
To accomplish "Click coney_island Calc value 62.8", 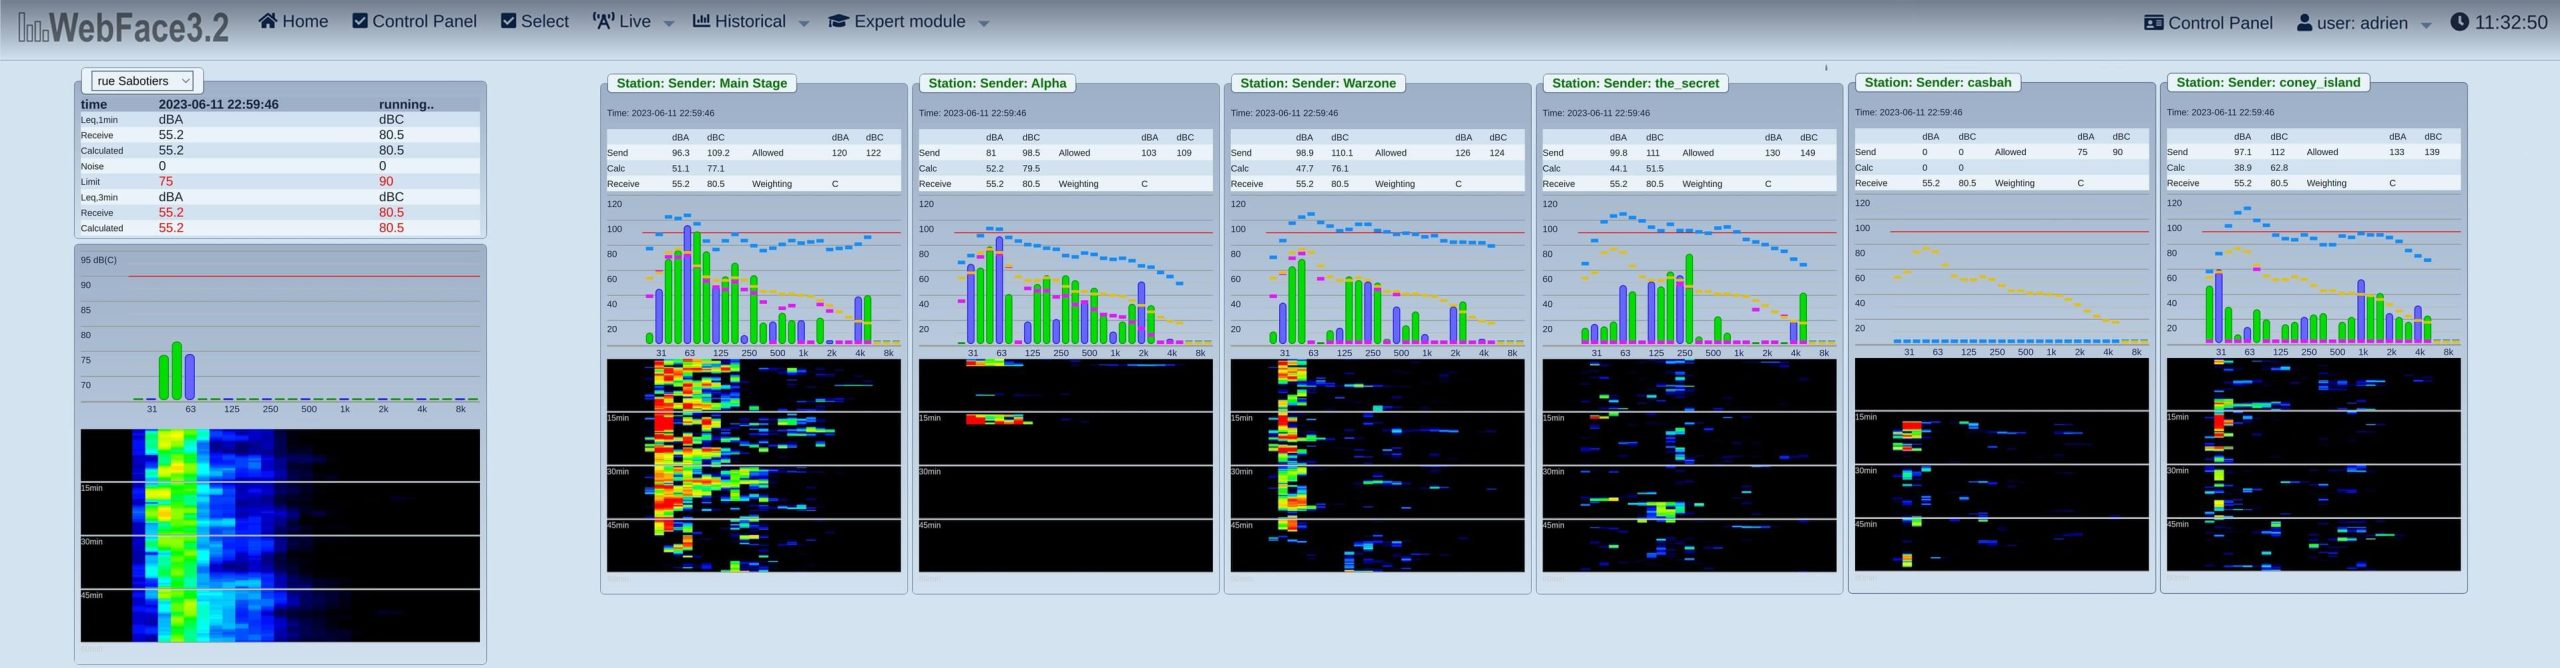I will pyautogui.click(x=2279, y=167).
